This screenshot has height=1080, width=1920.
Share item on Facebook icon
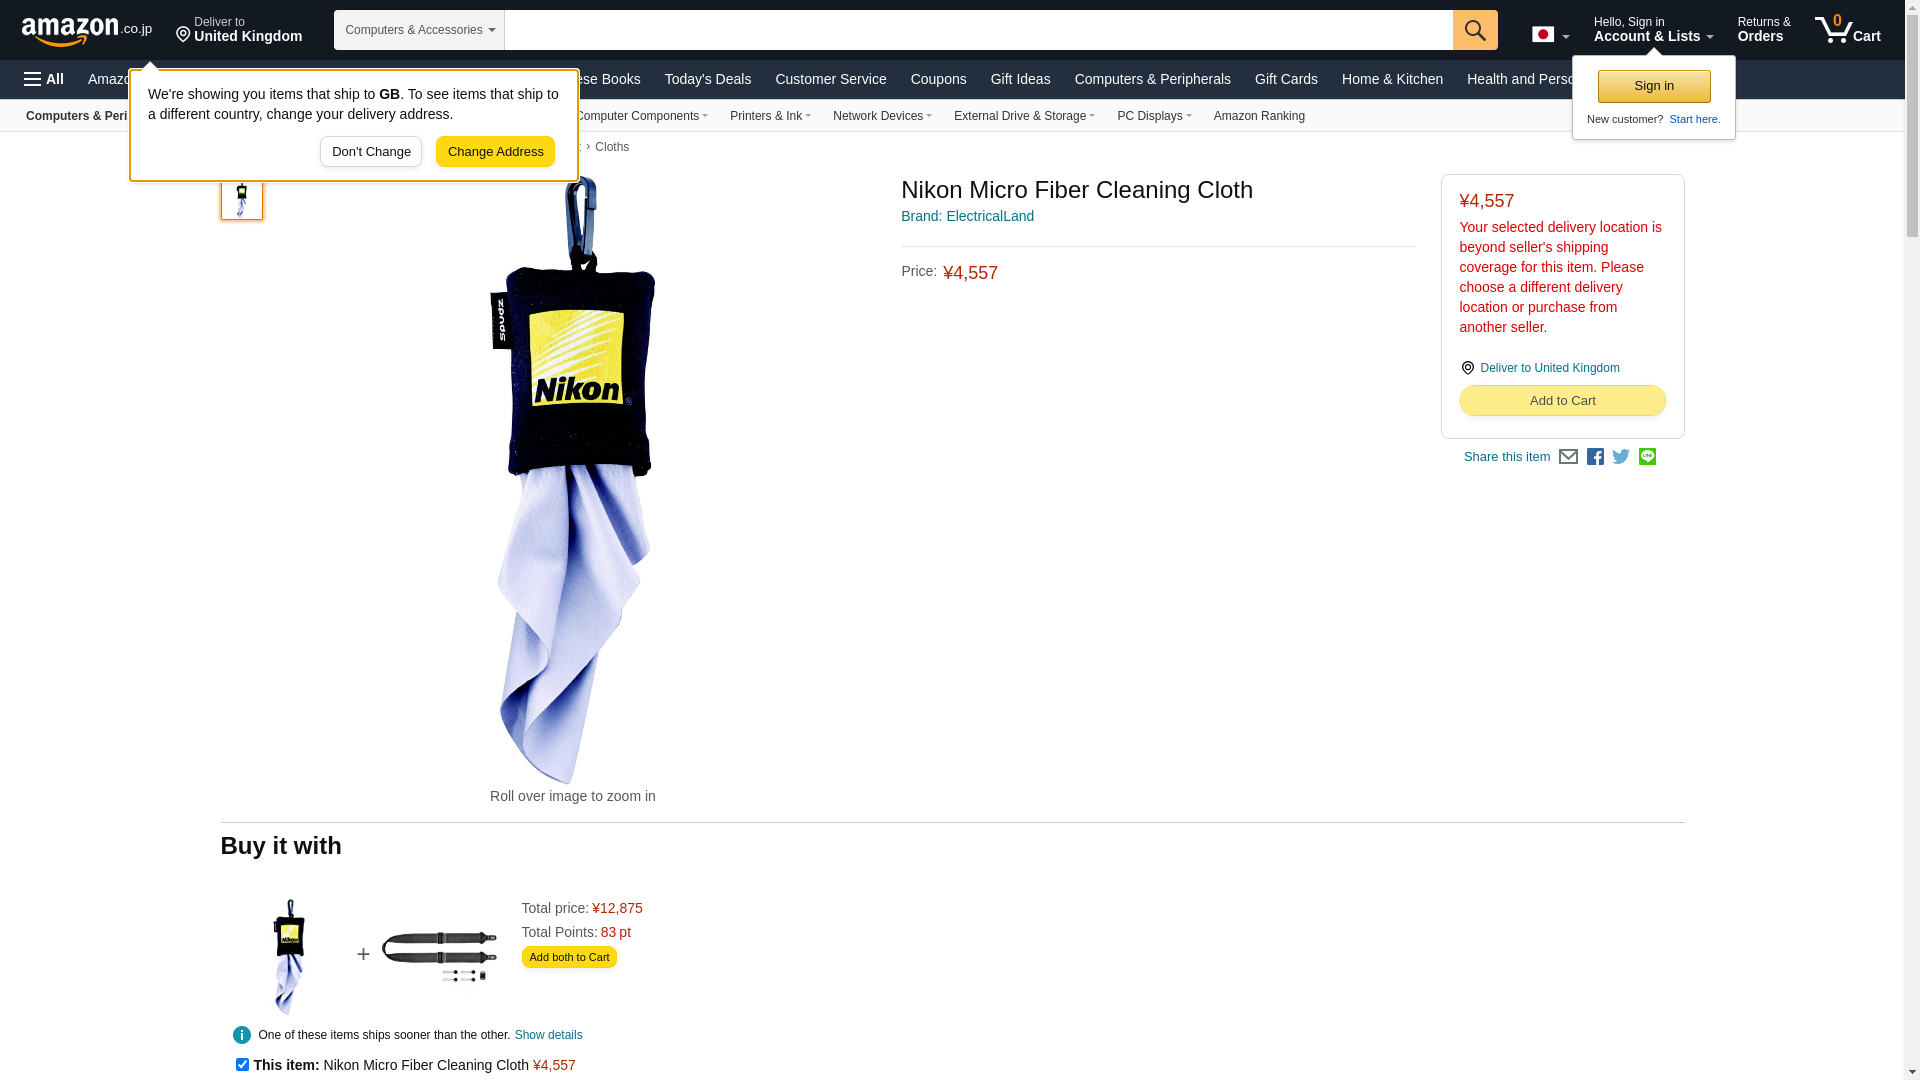click(1595, 457)
